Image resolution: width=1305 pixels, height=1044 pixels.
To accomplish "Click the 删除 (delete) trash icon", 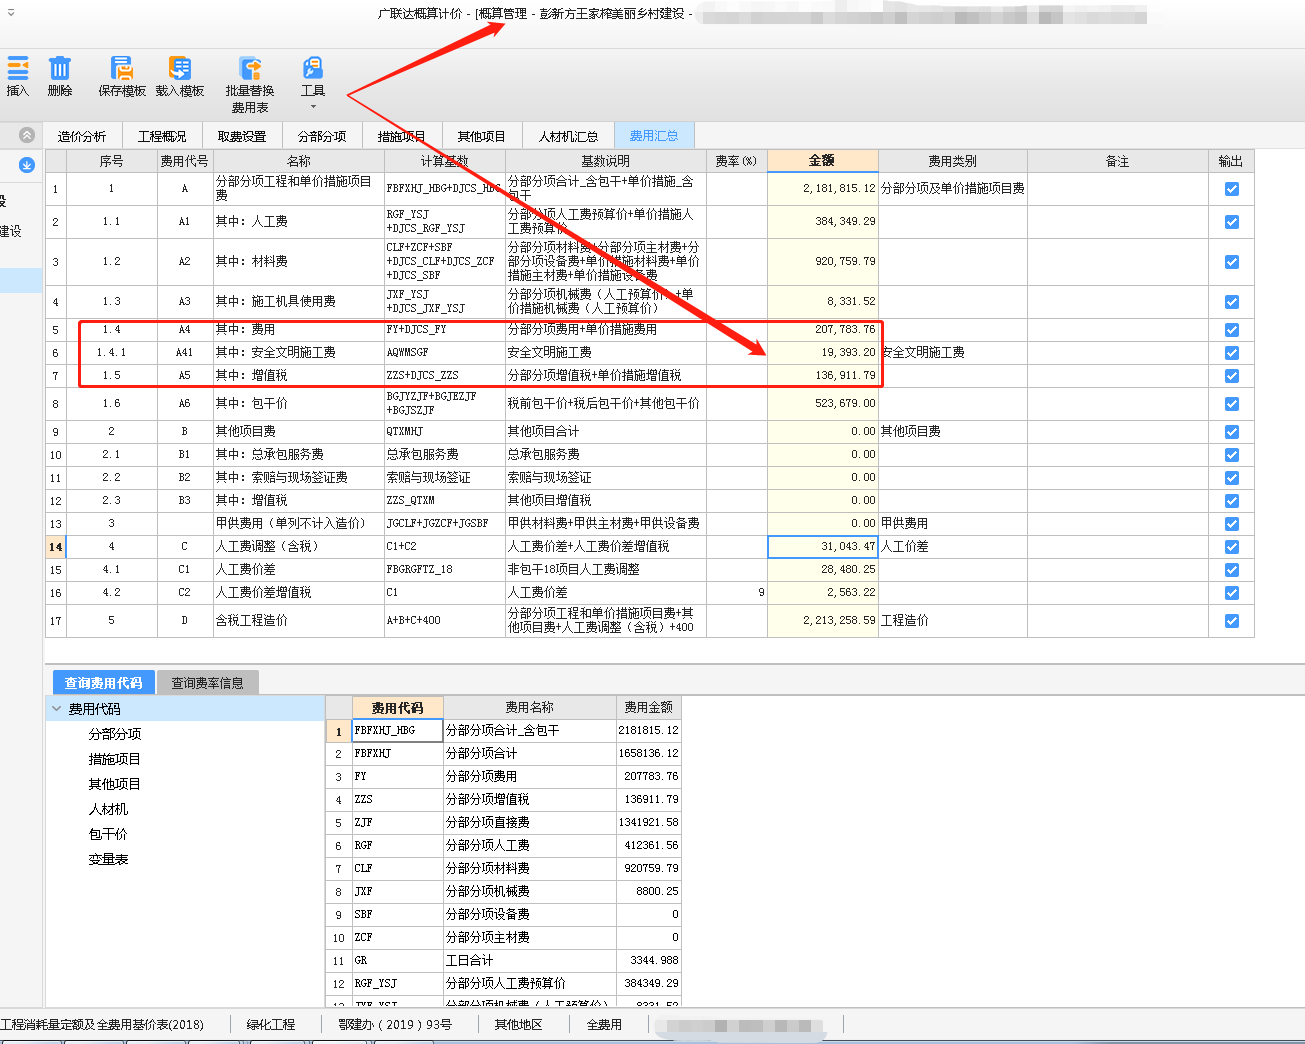I will pos(60,68).
